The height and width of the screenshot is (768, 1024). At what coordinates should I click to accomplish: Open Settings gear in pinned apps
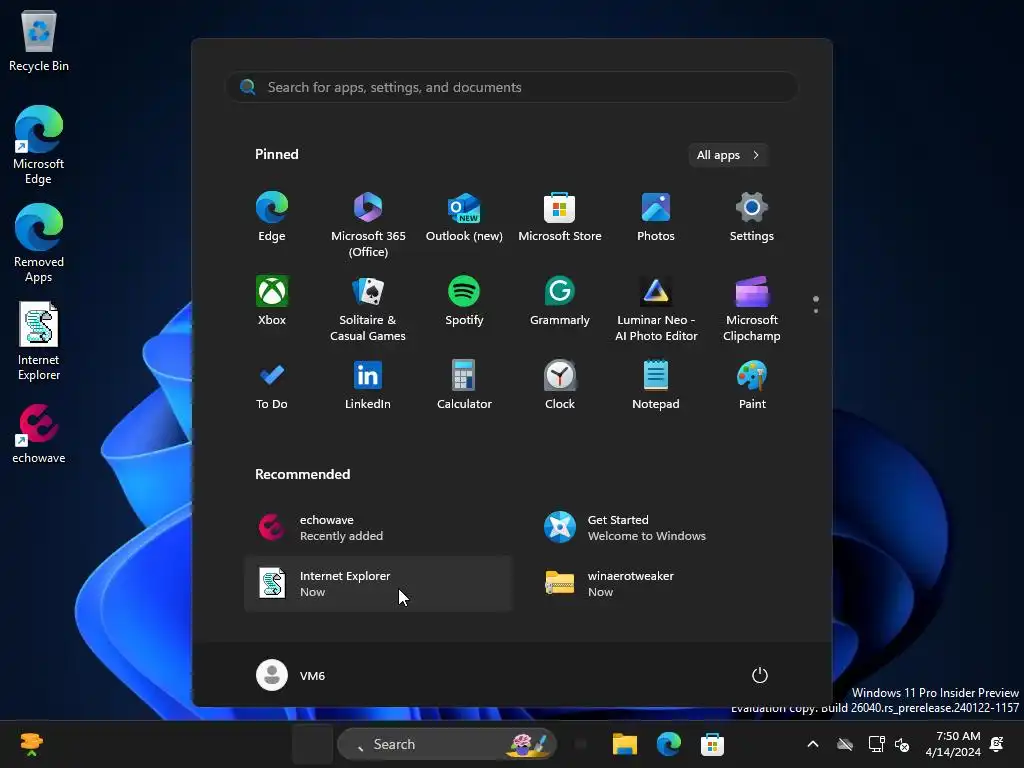point(752,217)
